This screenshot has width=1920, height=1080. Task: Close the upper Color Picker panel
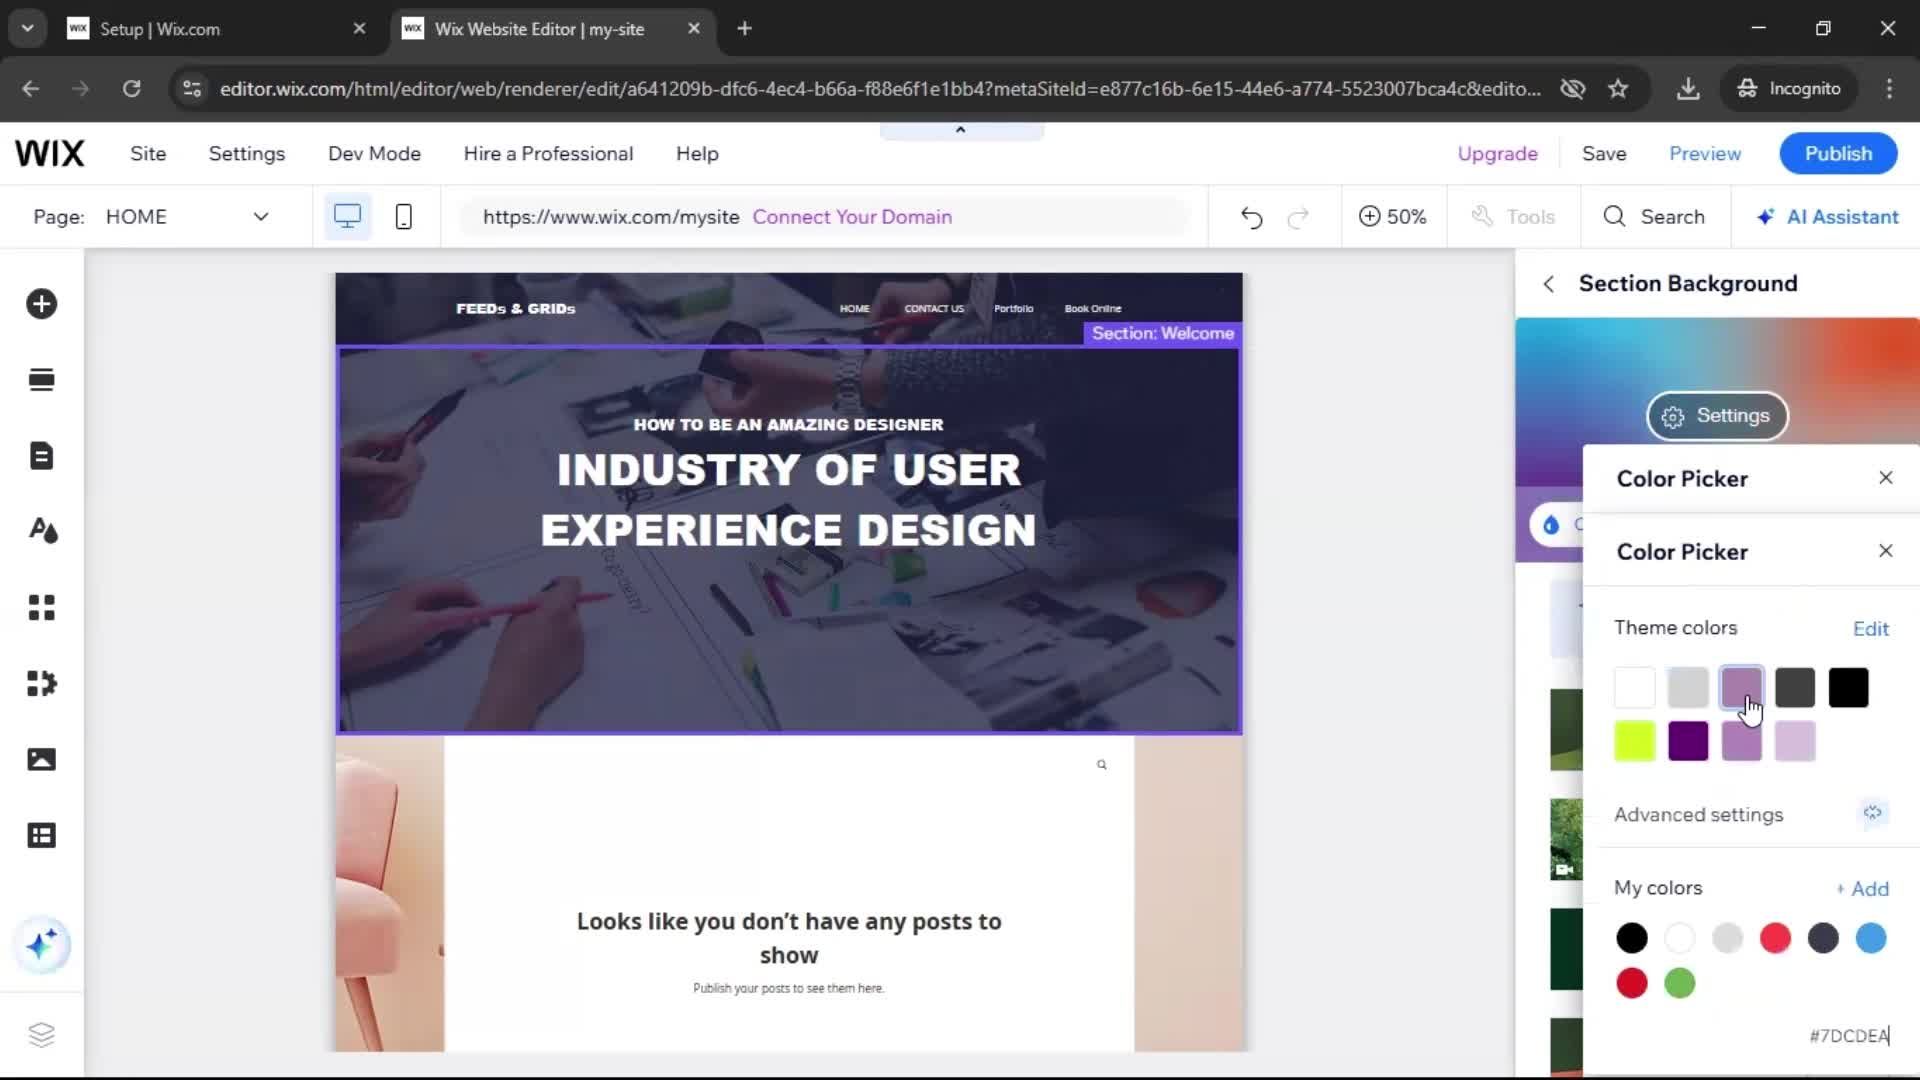pyautogui.click(x=1885, y=478)
